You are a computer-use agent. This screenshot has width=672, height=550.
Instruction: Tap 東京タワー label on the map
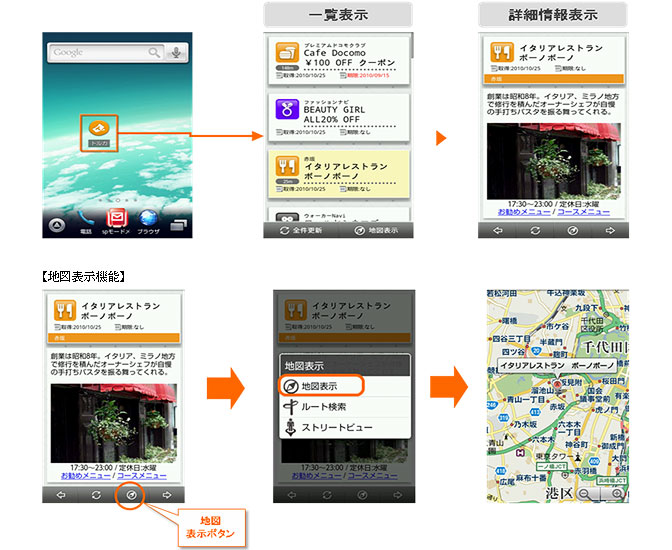click(554, 457)
